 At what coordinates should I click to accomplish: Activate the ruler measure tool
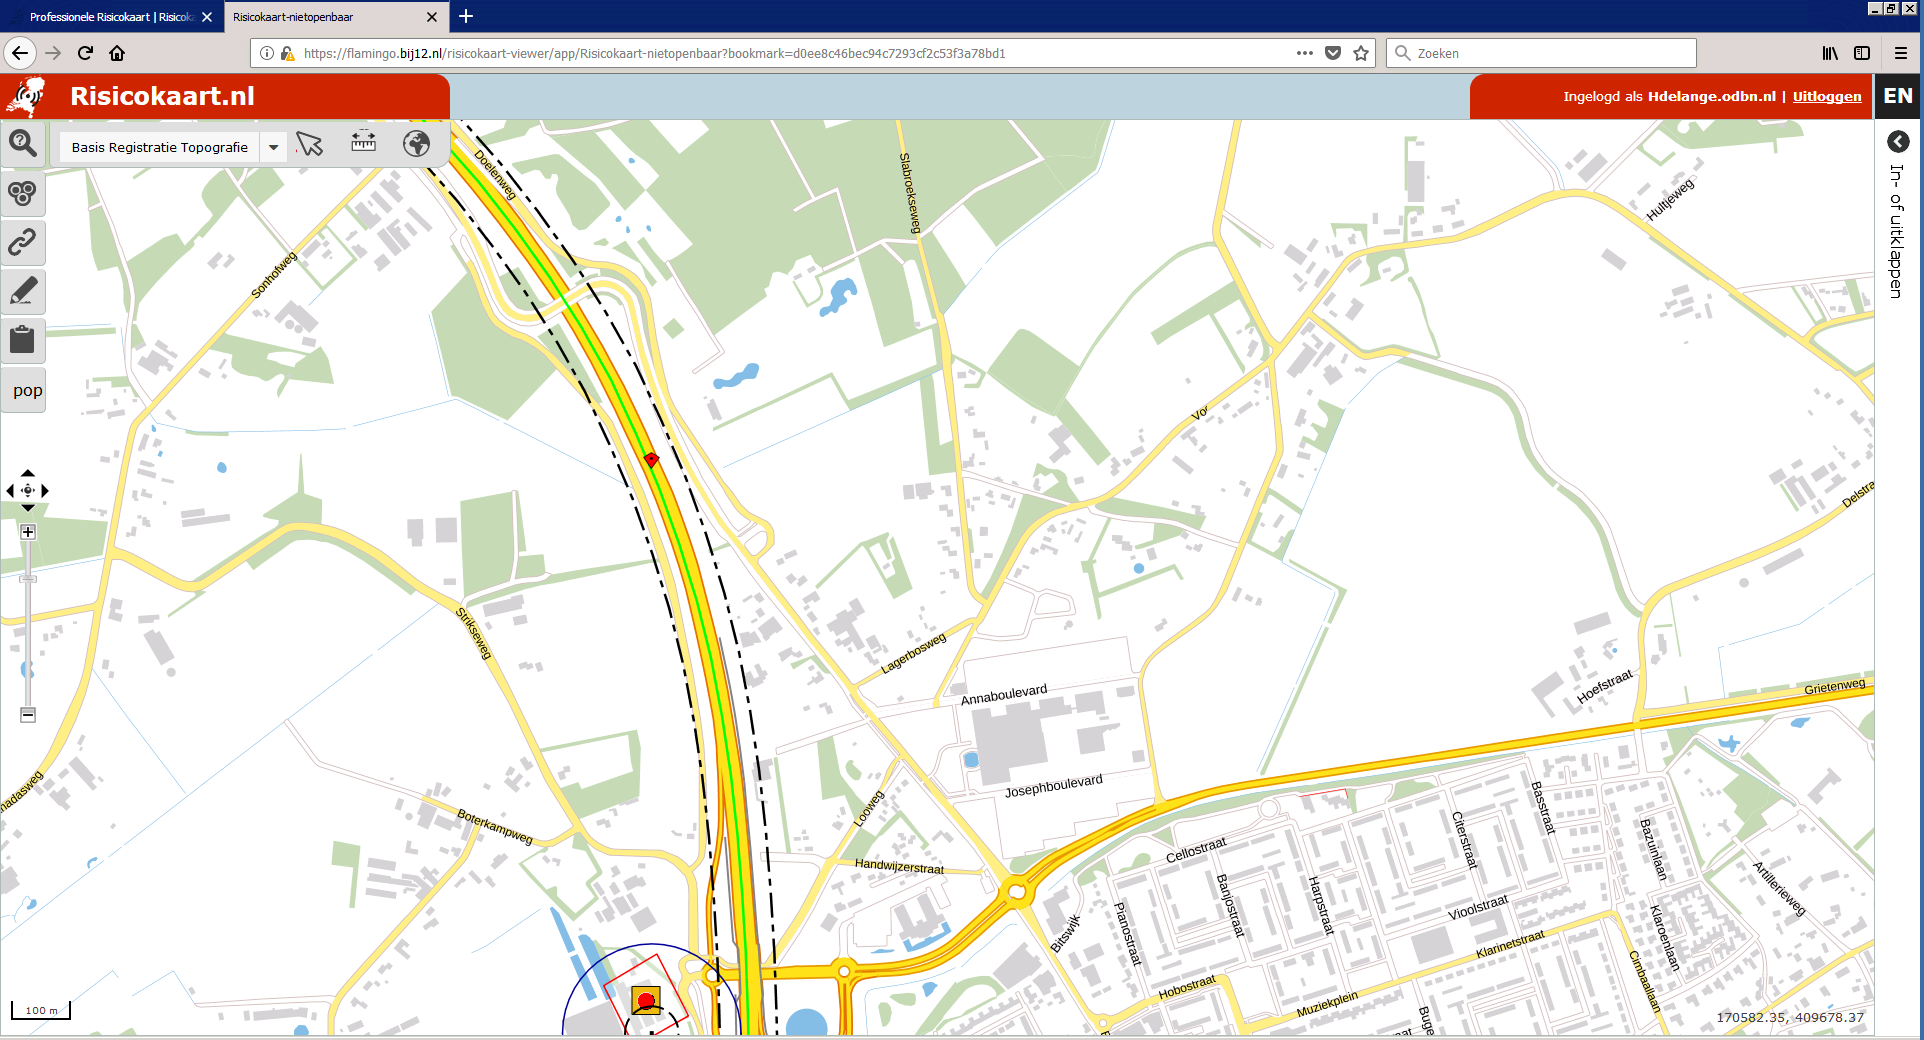point(363,142)
